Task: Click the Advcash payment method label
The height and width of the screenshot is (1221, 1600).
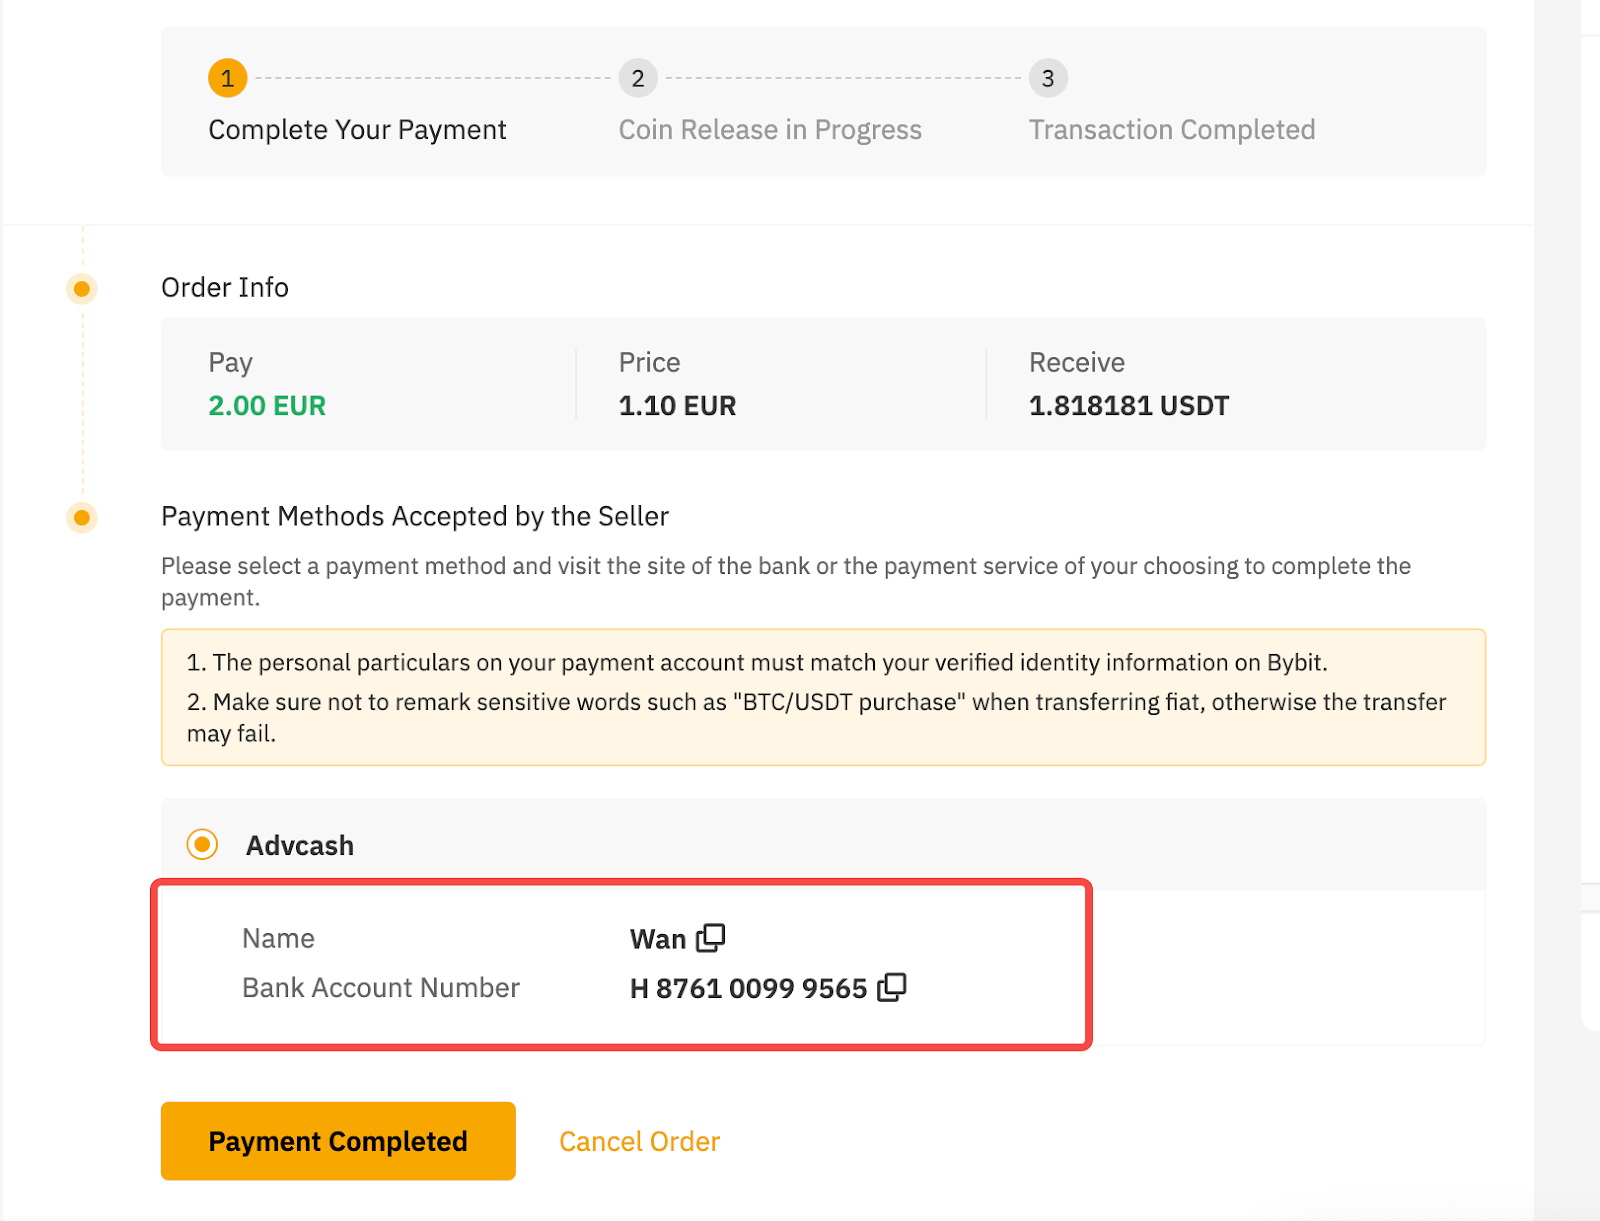Action: click(x=300, y=846)
